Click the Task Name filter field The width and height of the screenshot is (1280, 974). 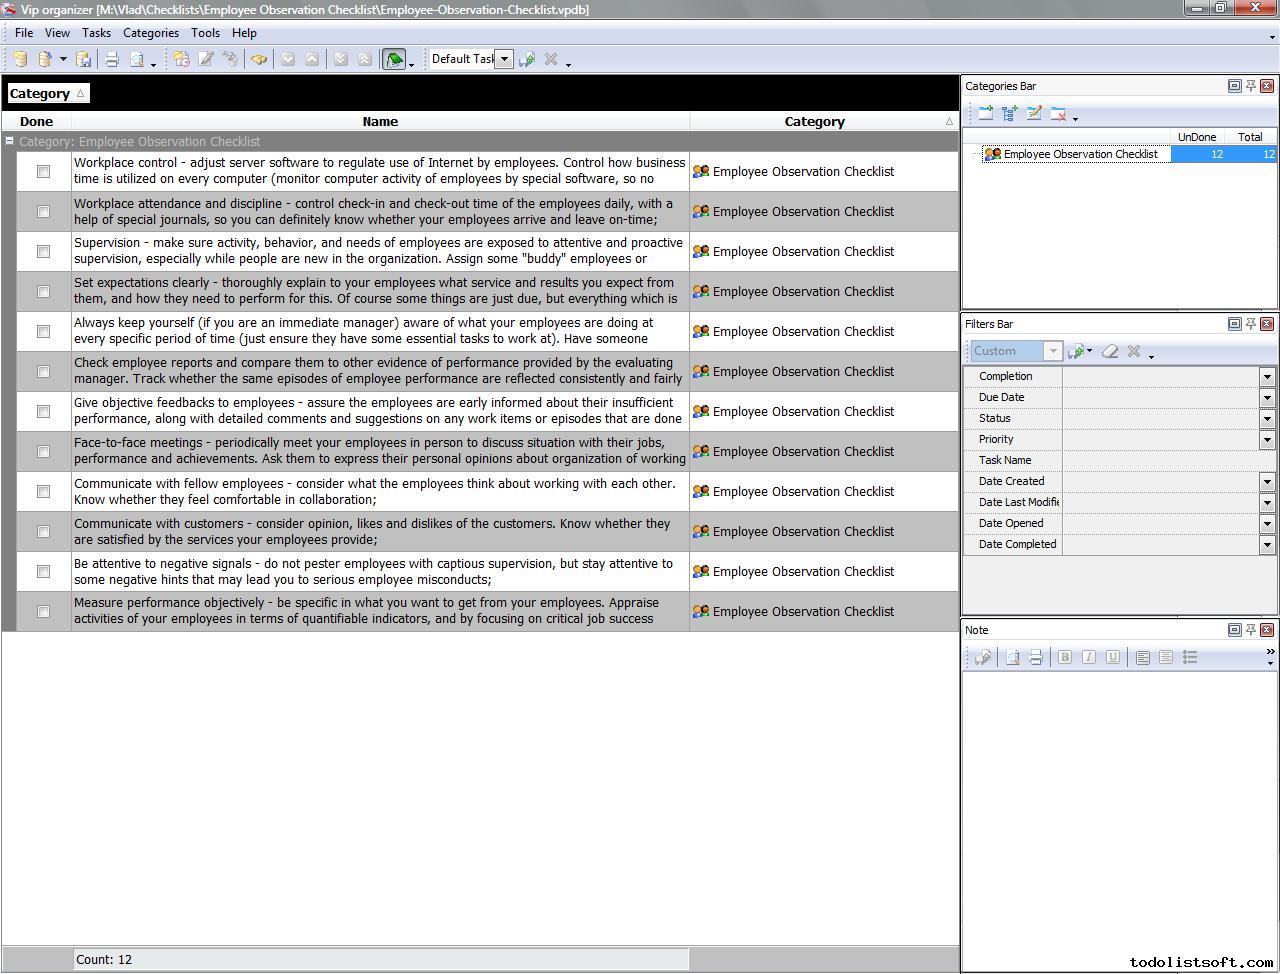coord(1160,461)
